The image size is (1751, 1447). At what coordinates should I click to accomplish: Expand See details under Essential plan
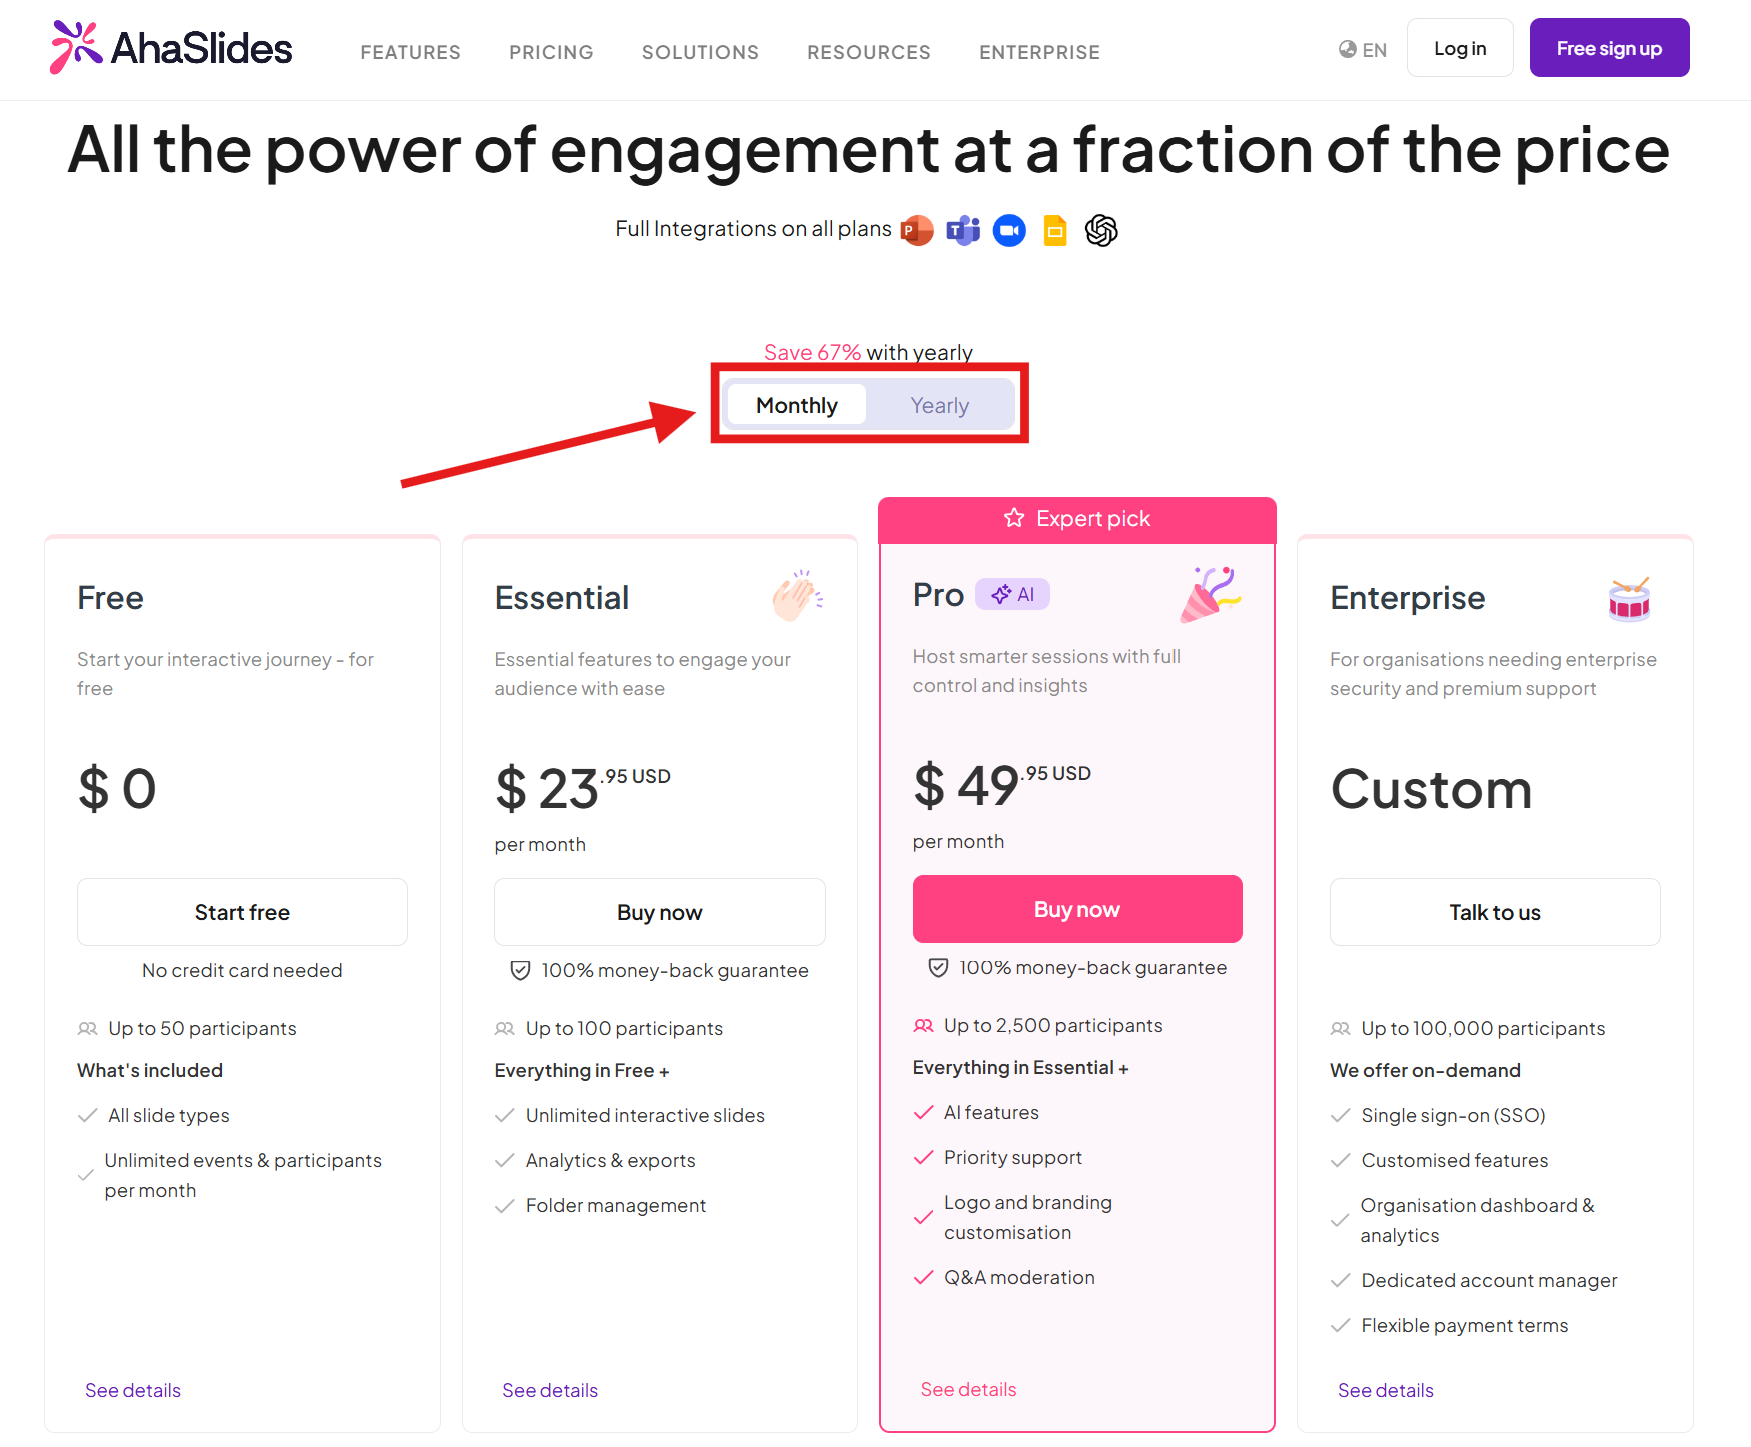[550, 1390]
